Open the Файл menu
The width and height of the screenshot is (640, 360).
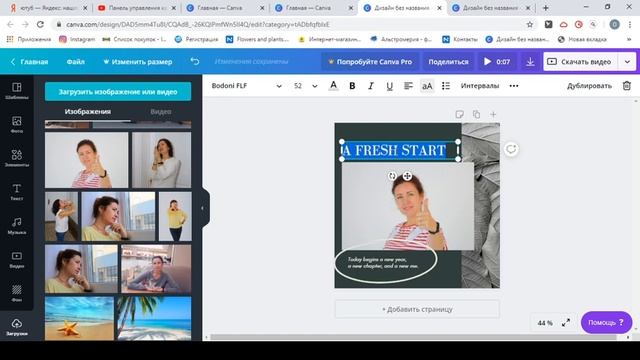(x=76, y=62)
